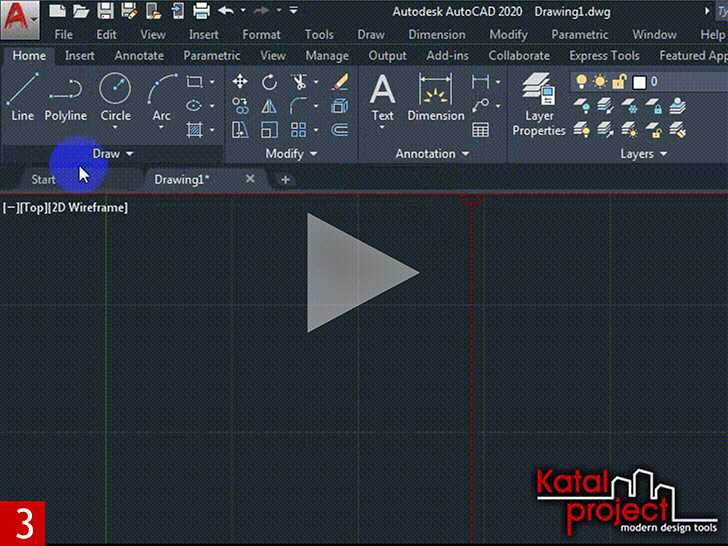Play the video with large play button

click(362, 273)
